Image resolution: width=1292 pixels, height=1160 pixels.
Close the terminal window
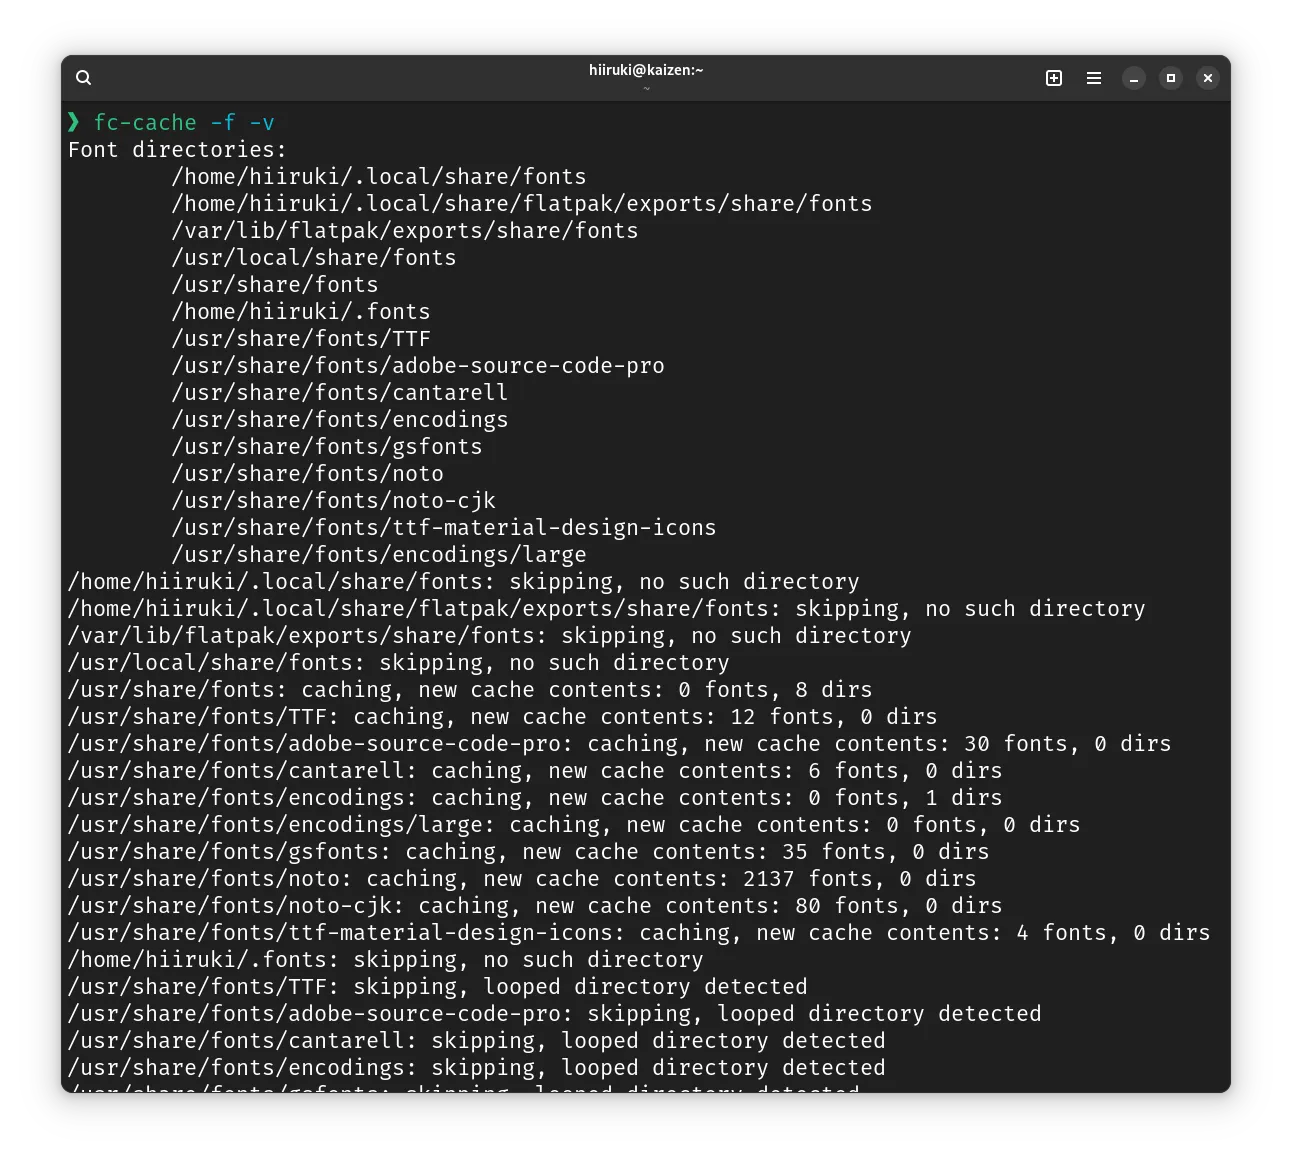[x=1208, y=78]
